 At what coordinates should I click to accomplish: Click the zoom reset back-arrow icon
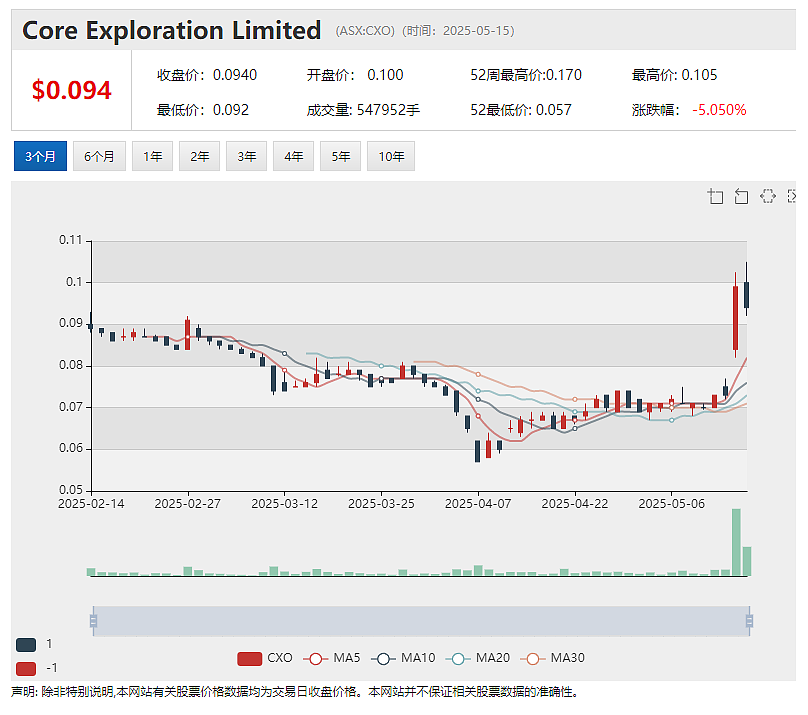coord(741,196)
